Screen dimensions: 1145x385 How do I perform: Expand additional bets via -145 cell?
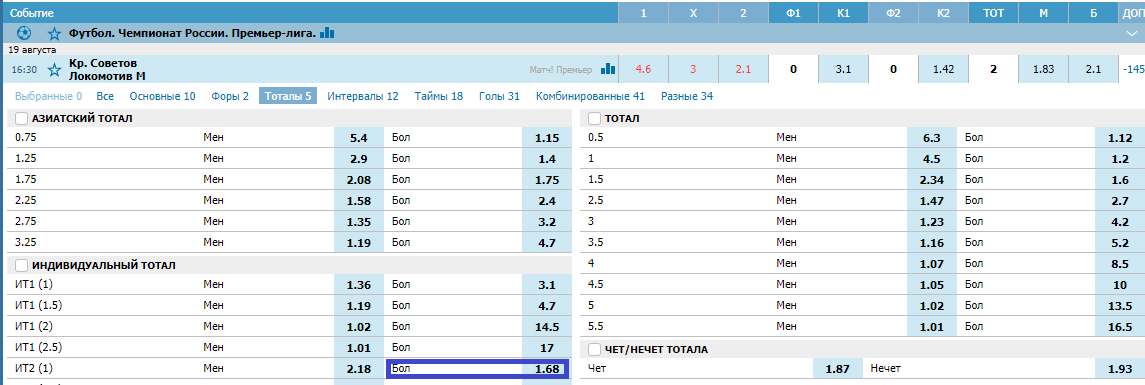[1131, 69]
